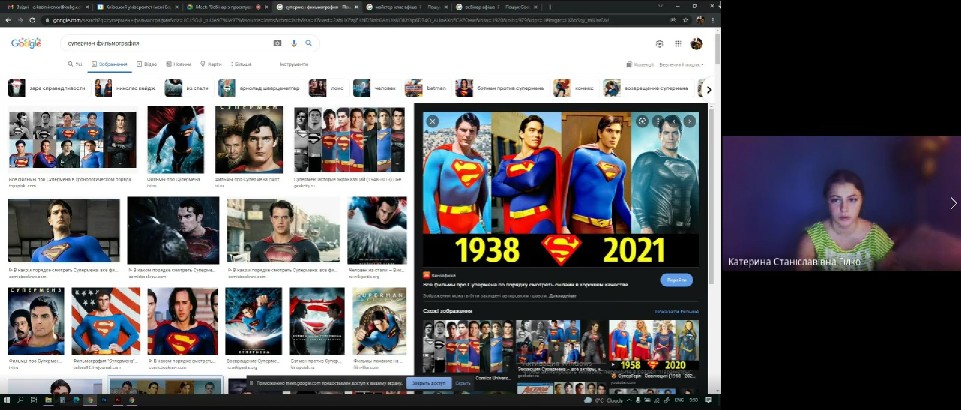Viewport: 961px width, 410px height.
Task: Open Google Lens on preview image
Action: (x=642, y=121)
